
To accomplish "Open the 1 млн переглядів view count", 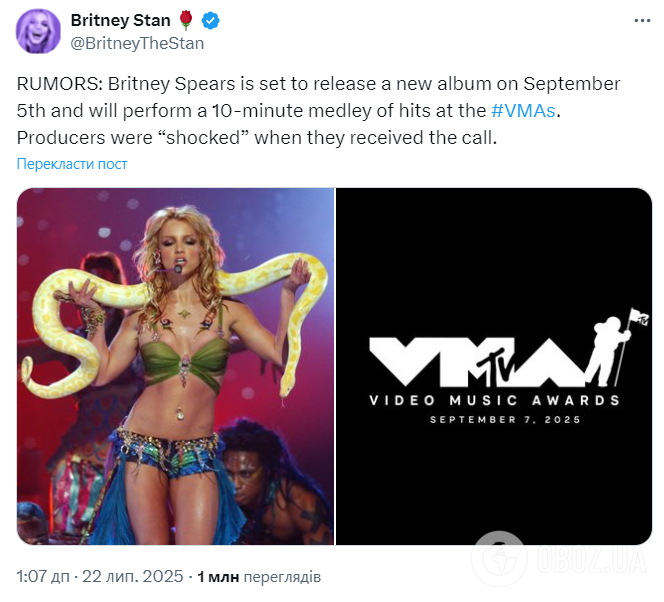I will click(x=259, y=577).
